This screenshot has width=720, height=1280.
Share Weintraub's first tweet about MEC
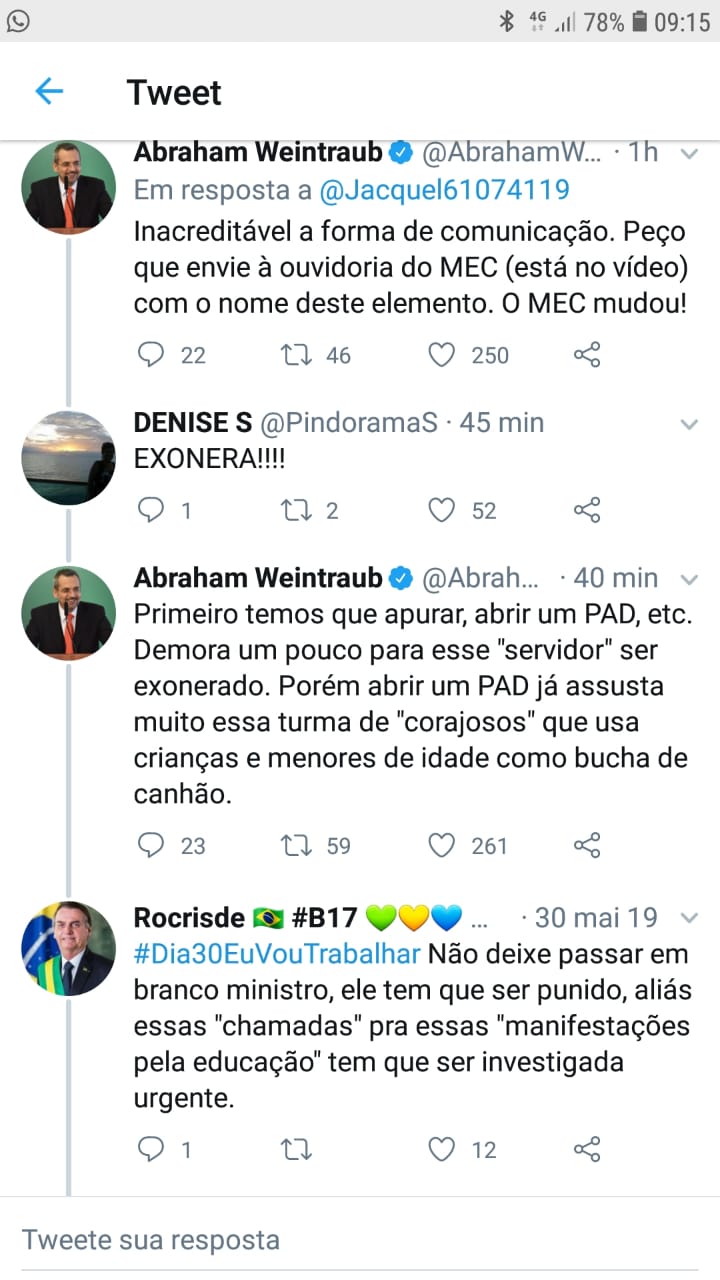(587, 355)
